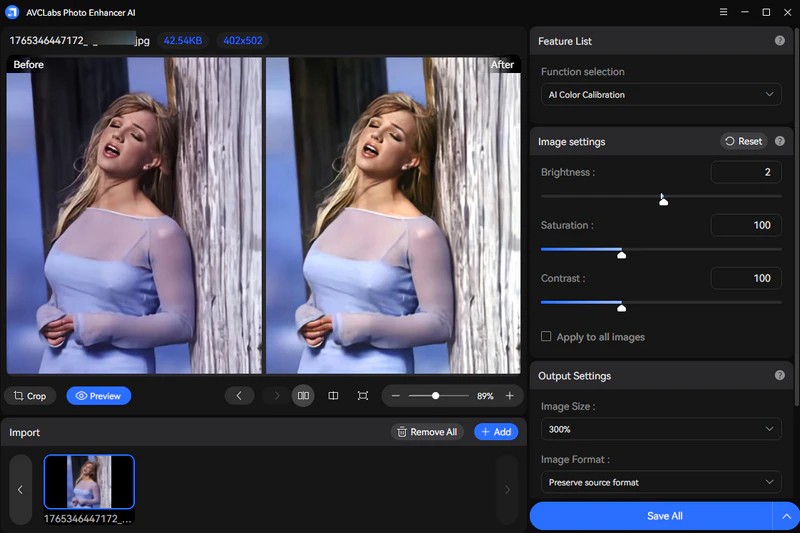Open the hamburger menu in title bar
The image size is (800, 533).
[723, 12]
